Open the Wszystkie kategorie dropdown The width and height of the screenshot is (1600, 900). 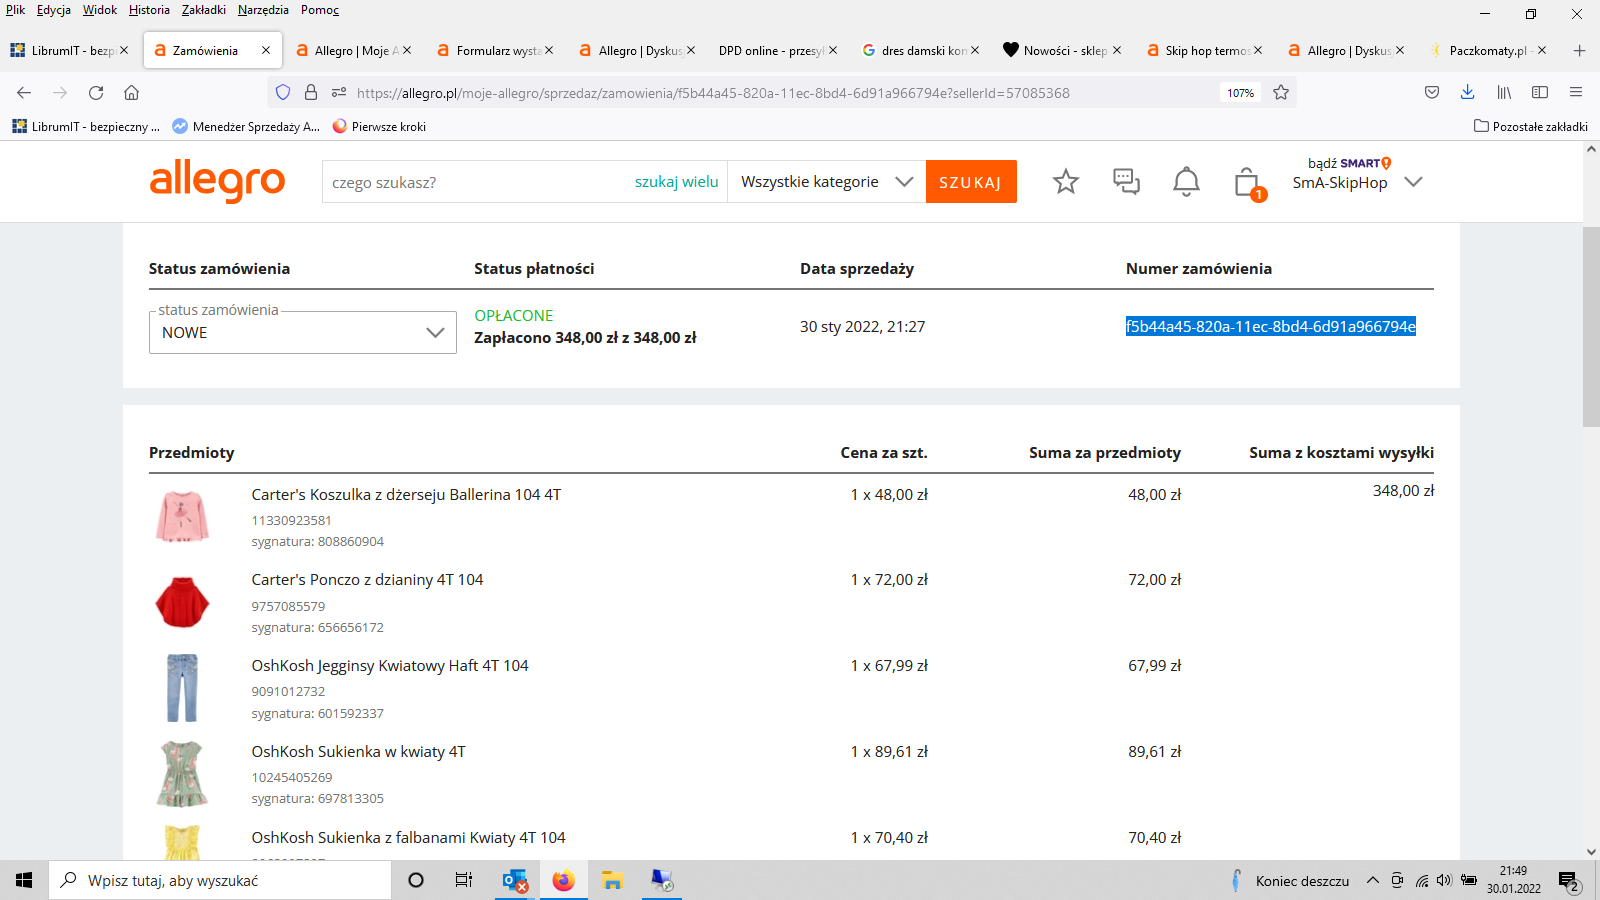pyautogui.click(x=826, y=182)
